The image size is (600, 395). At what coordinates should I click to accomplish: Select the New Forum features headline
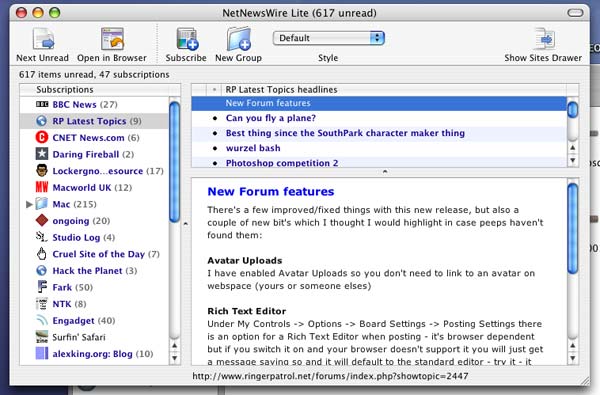(379, 103)
